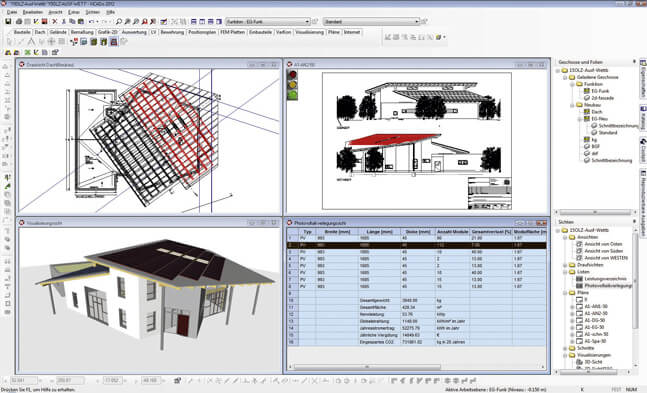Image resolution: width=647 pixels, height=393 pixels.
Task: Click the green traffic light indicator
Action: 293,95
